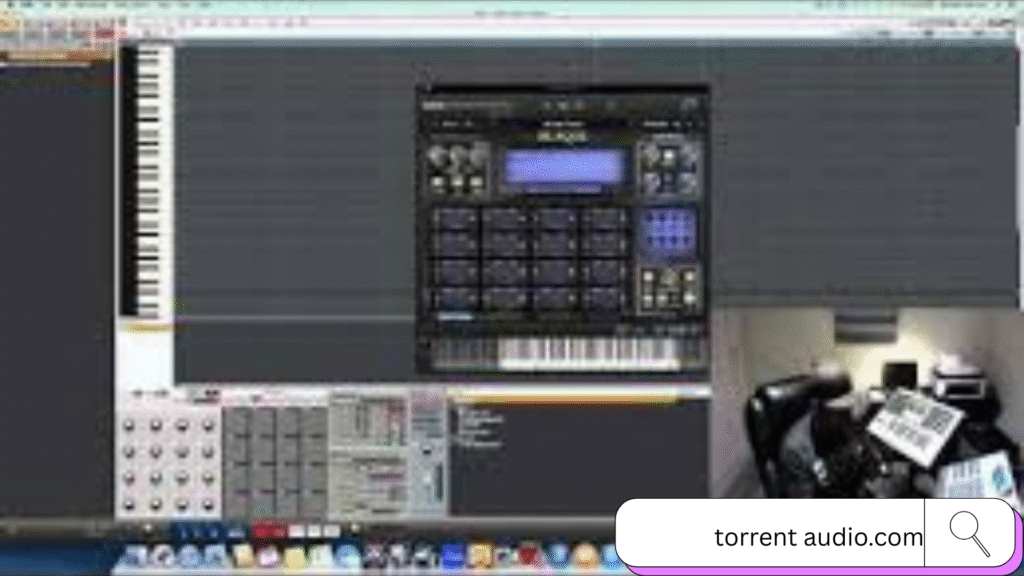Trigger the bottom-right pad of the 4x4 drum grid
This screenshot has height=576, width=1024.
pyautogui.click(x=603, y=297)
